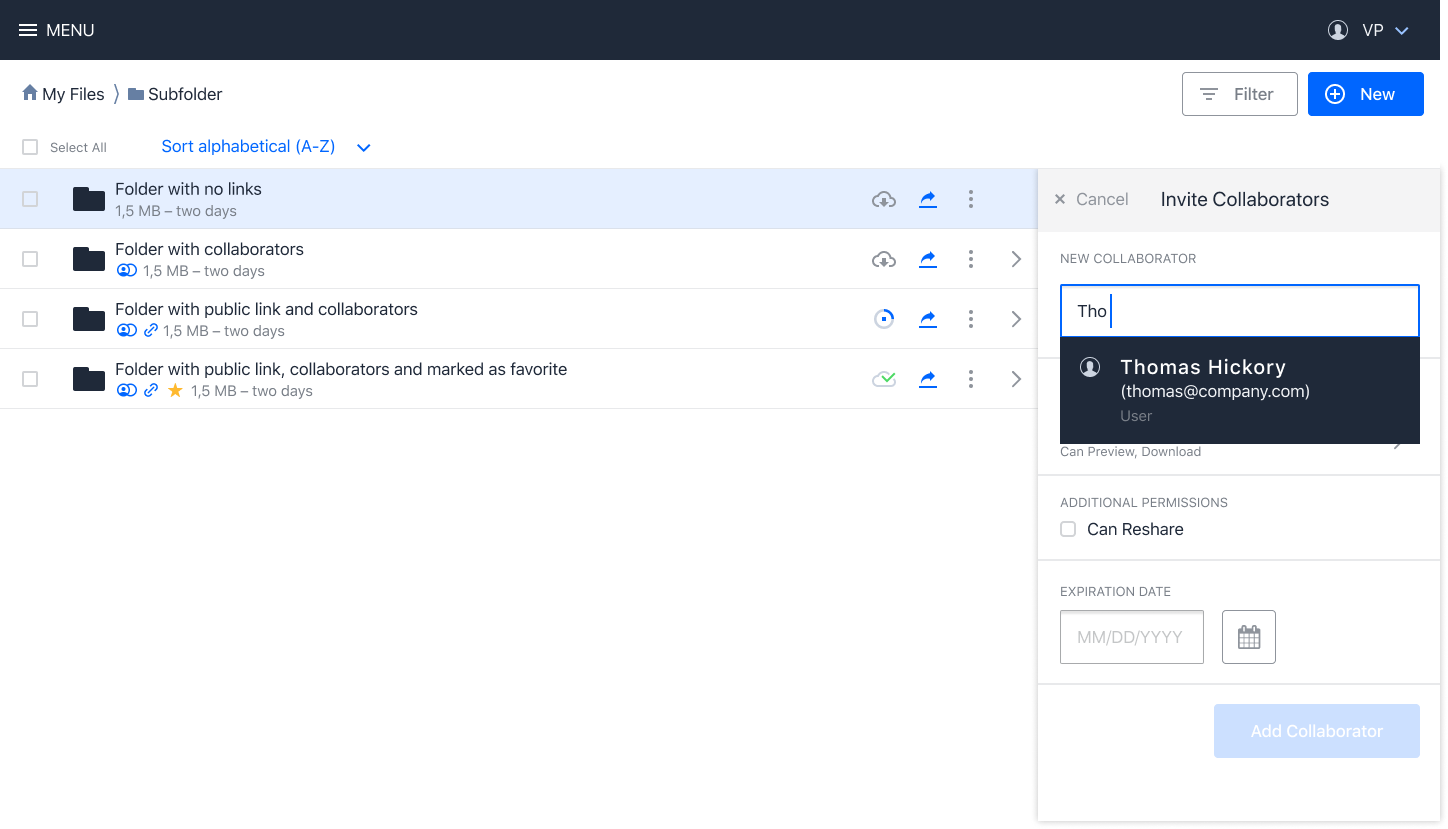Click the New Collaborator input field
This screenshot has height=829, width=1448.
pyautogui.click(x=1239, y=311)
